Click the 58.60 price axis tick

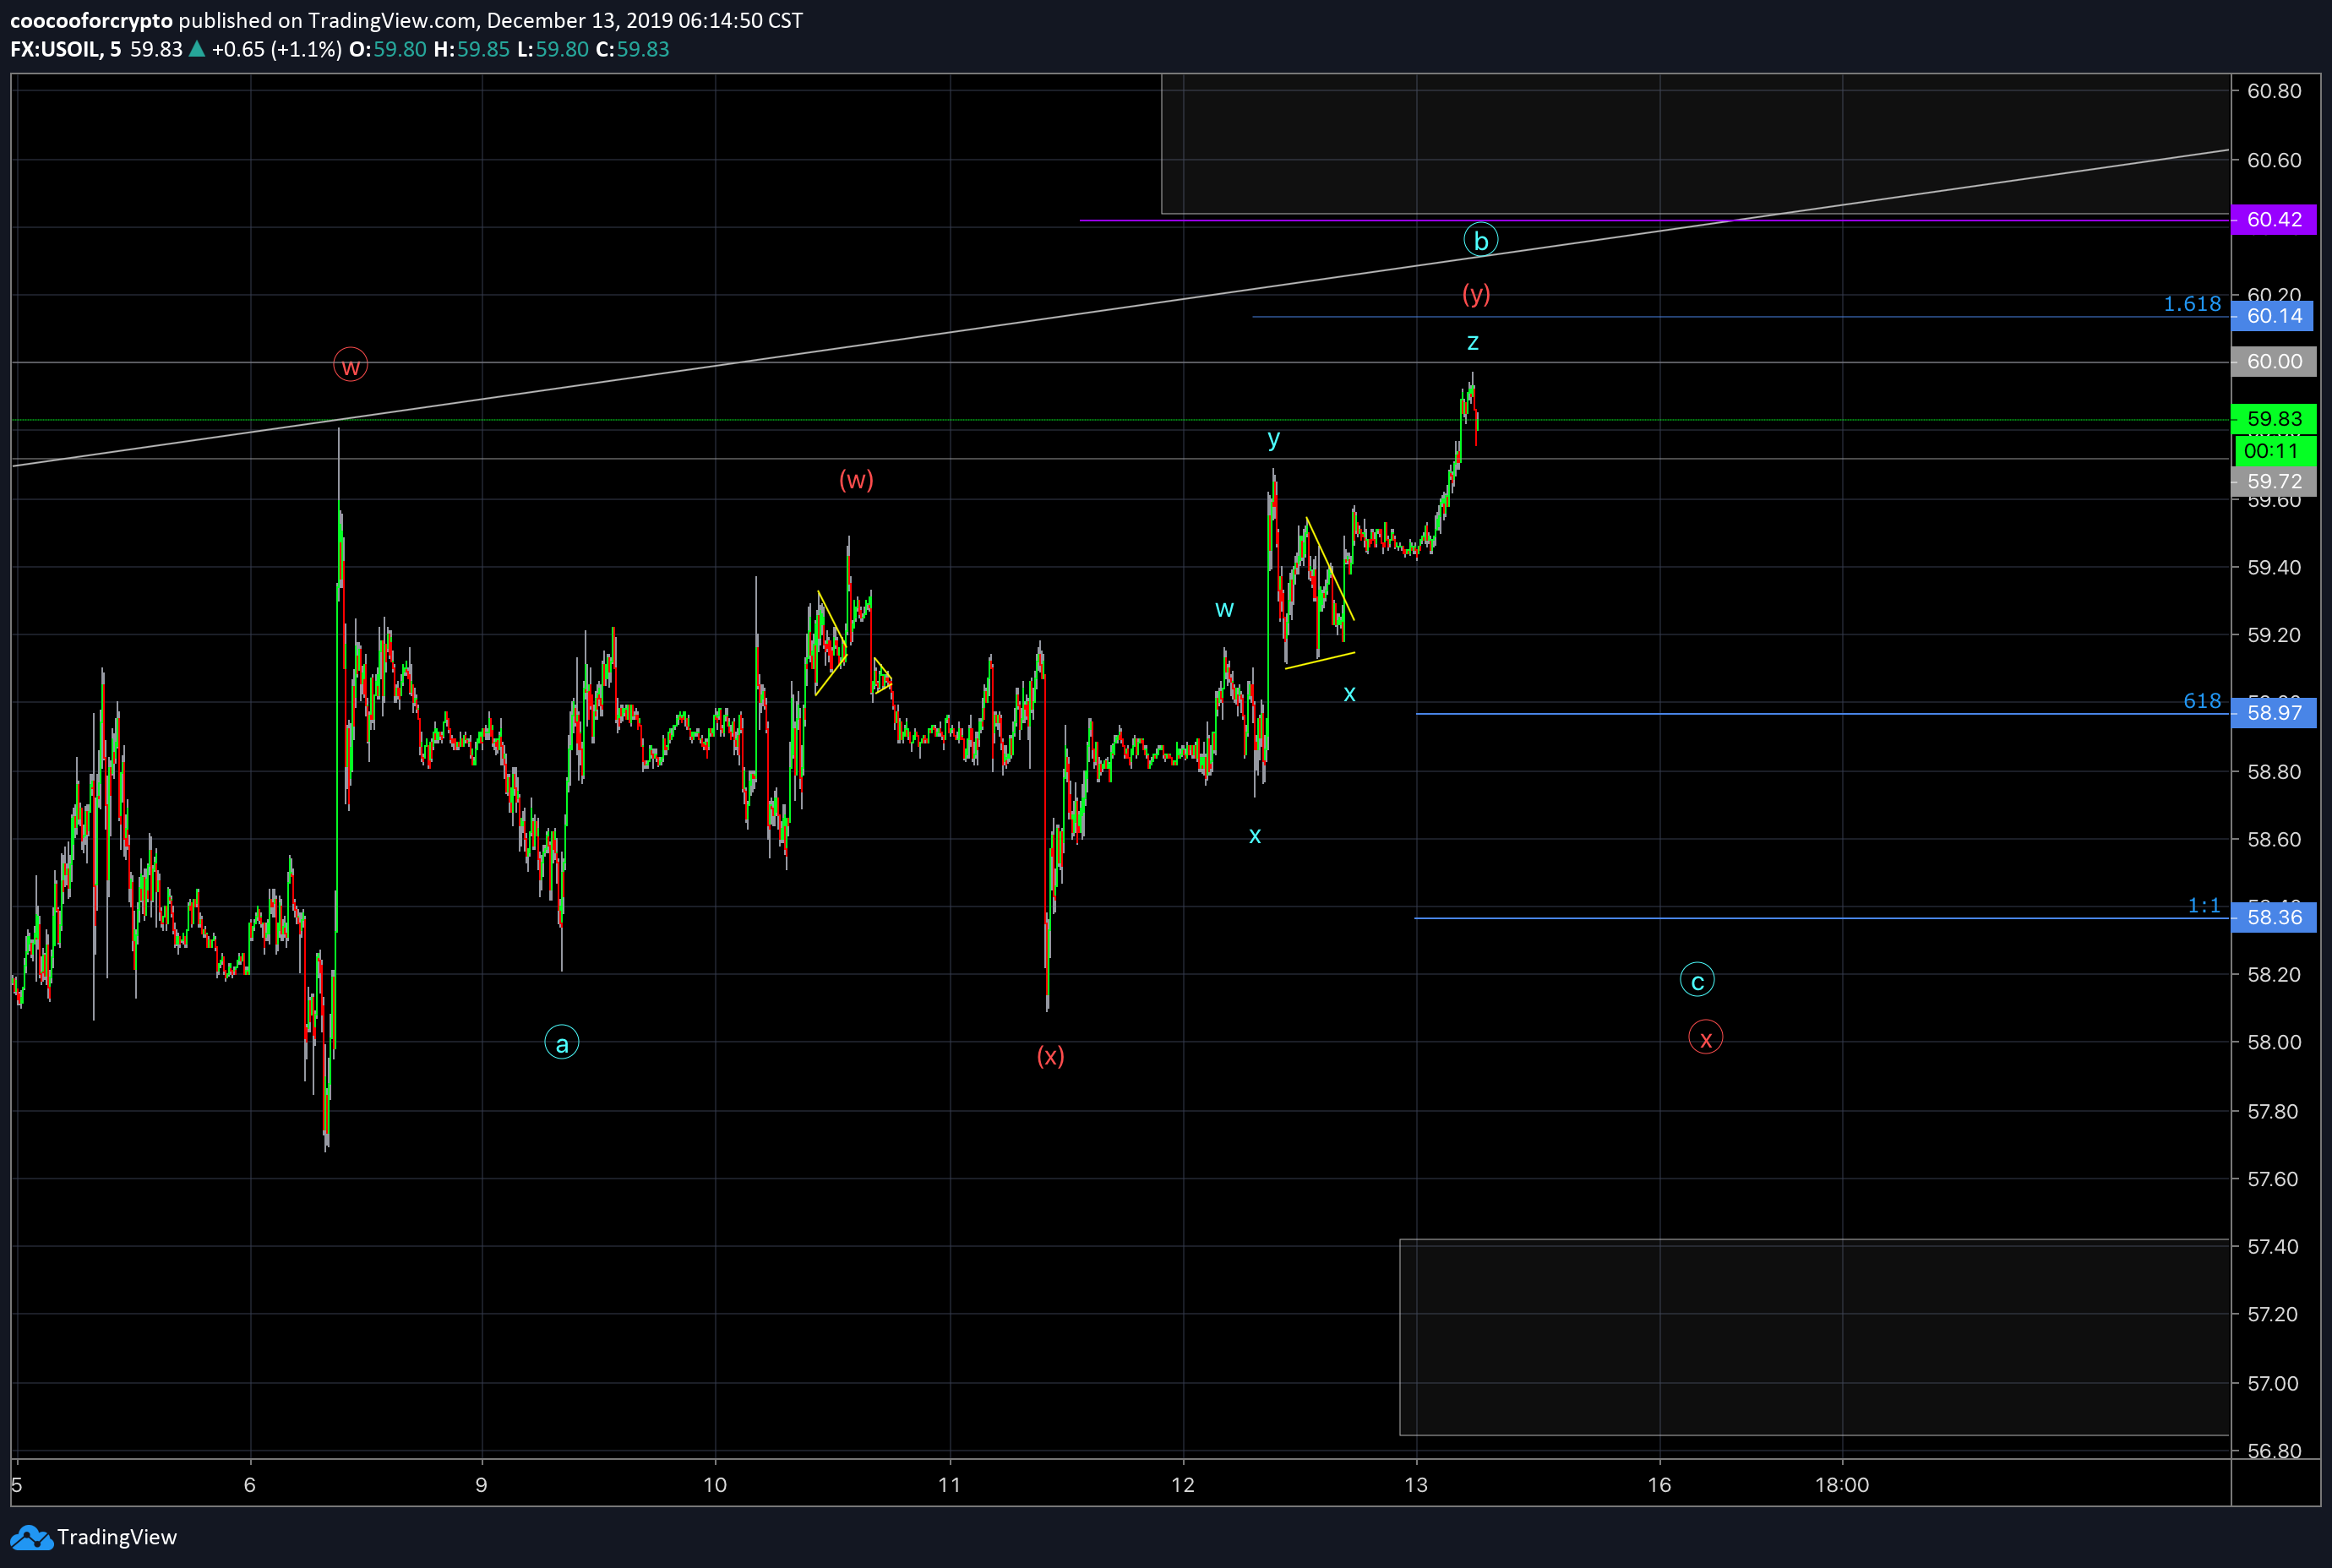click(2274, 839)
